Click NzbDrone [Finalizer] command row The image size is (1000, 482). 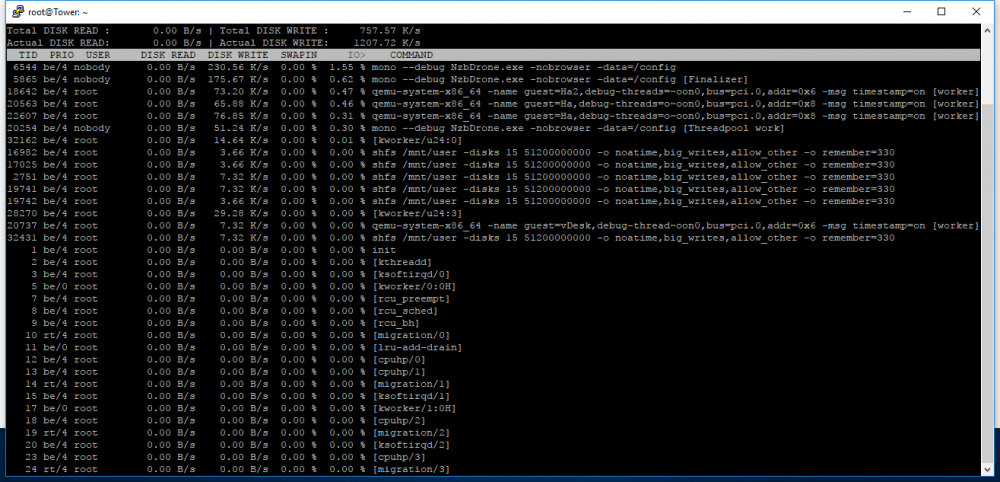(x=559, y=80)
